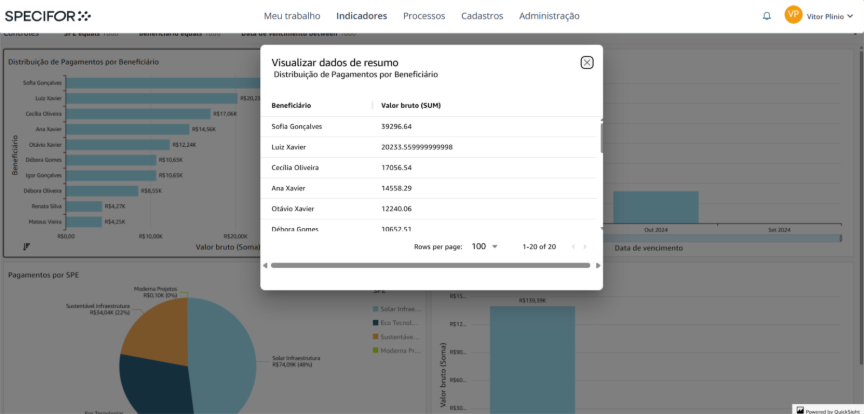
Task: Click the sort icon below the beneficiary chart
Action: tap(26, 246)
